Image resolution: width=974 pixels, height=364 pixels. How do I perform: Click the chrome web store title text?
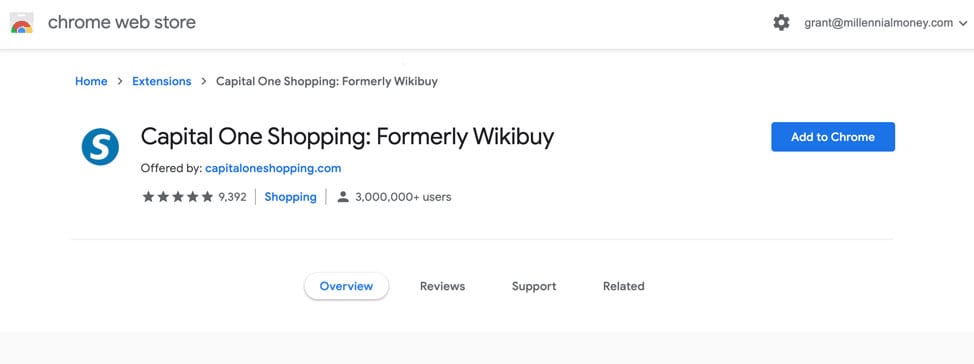click(x=122, y=22)
